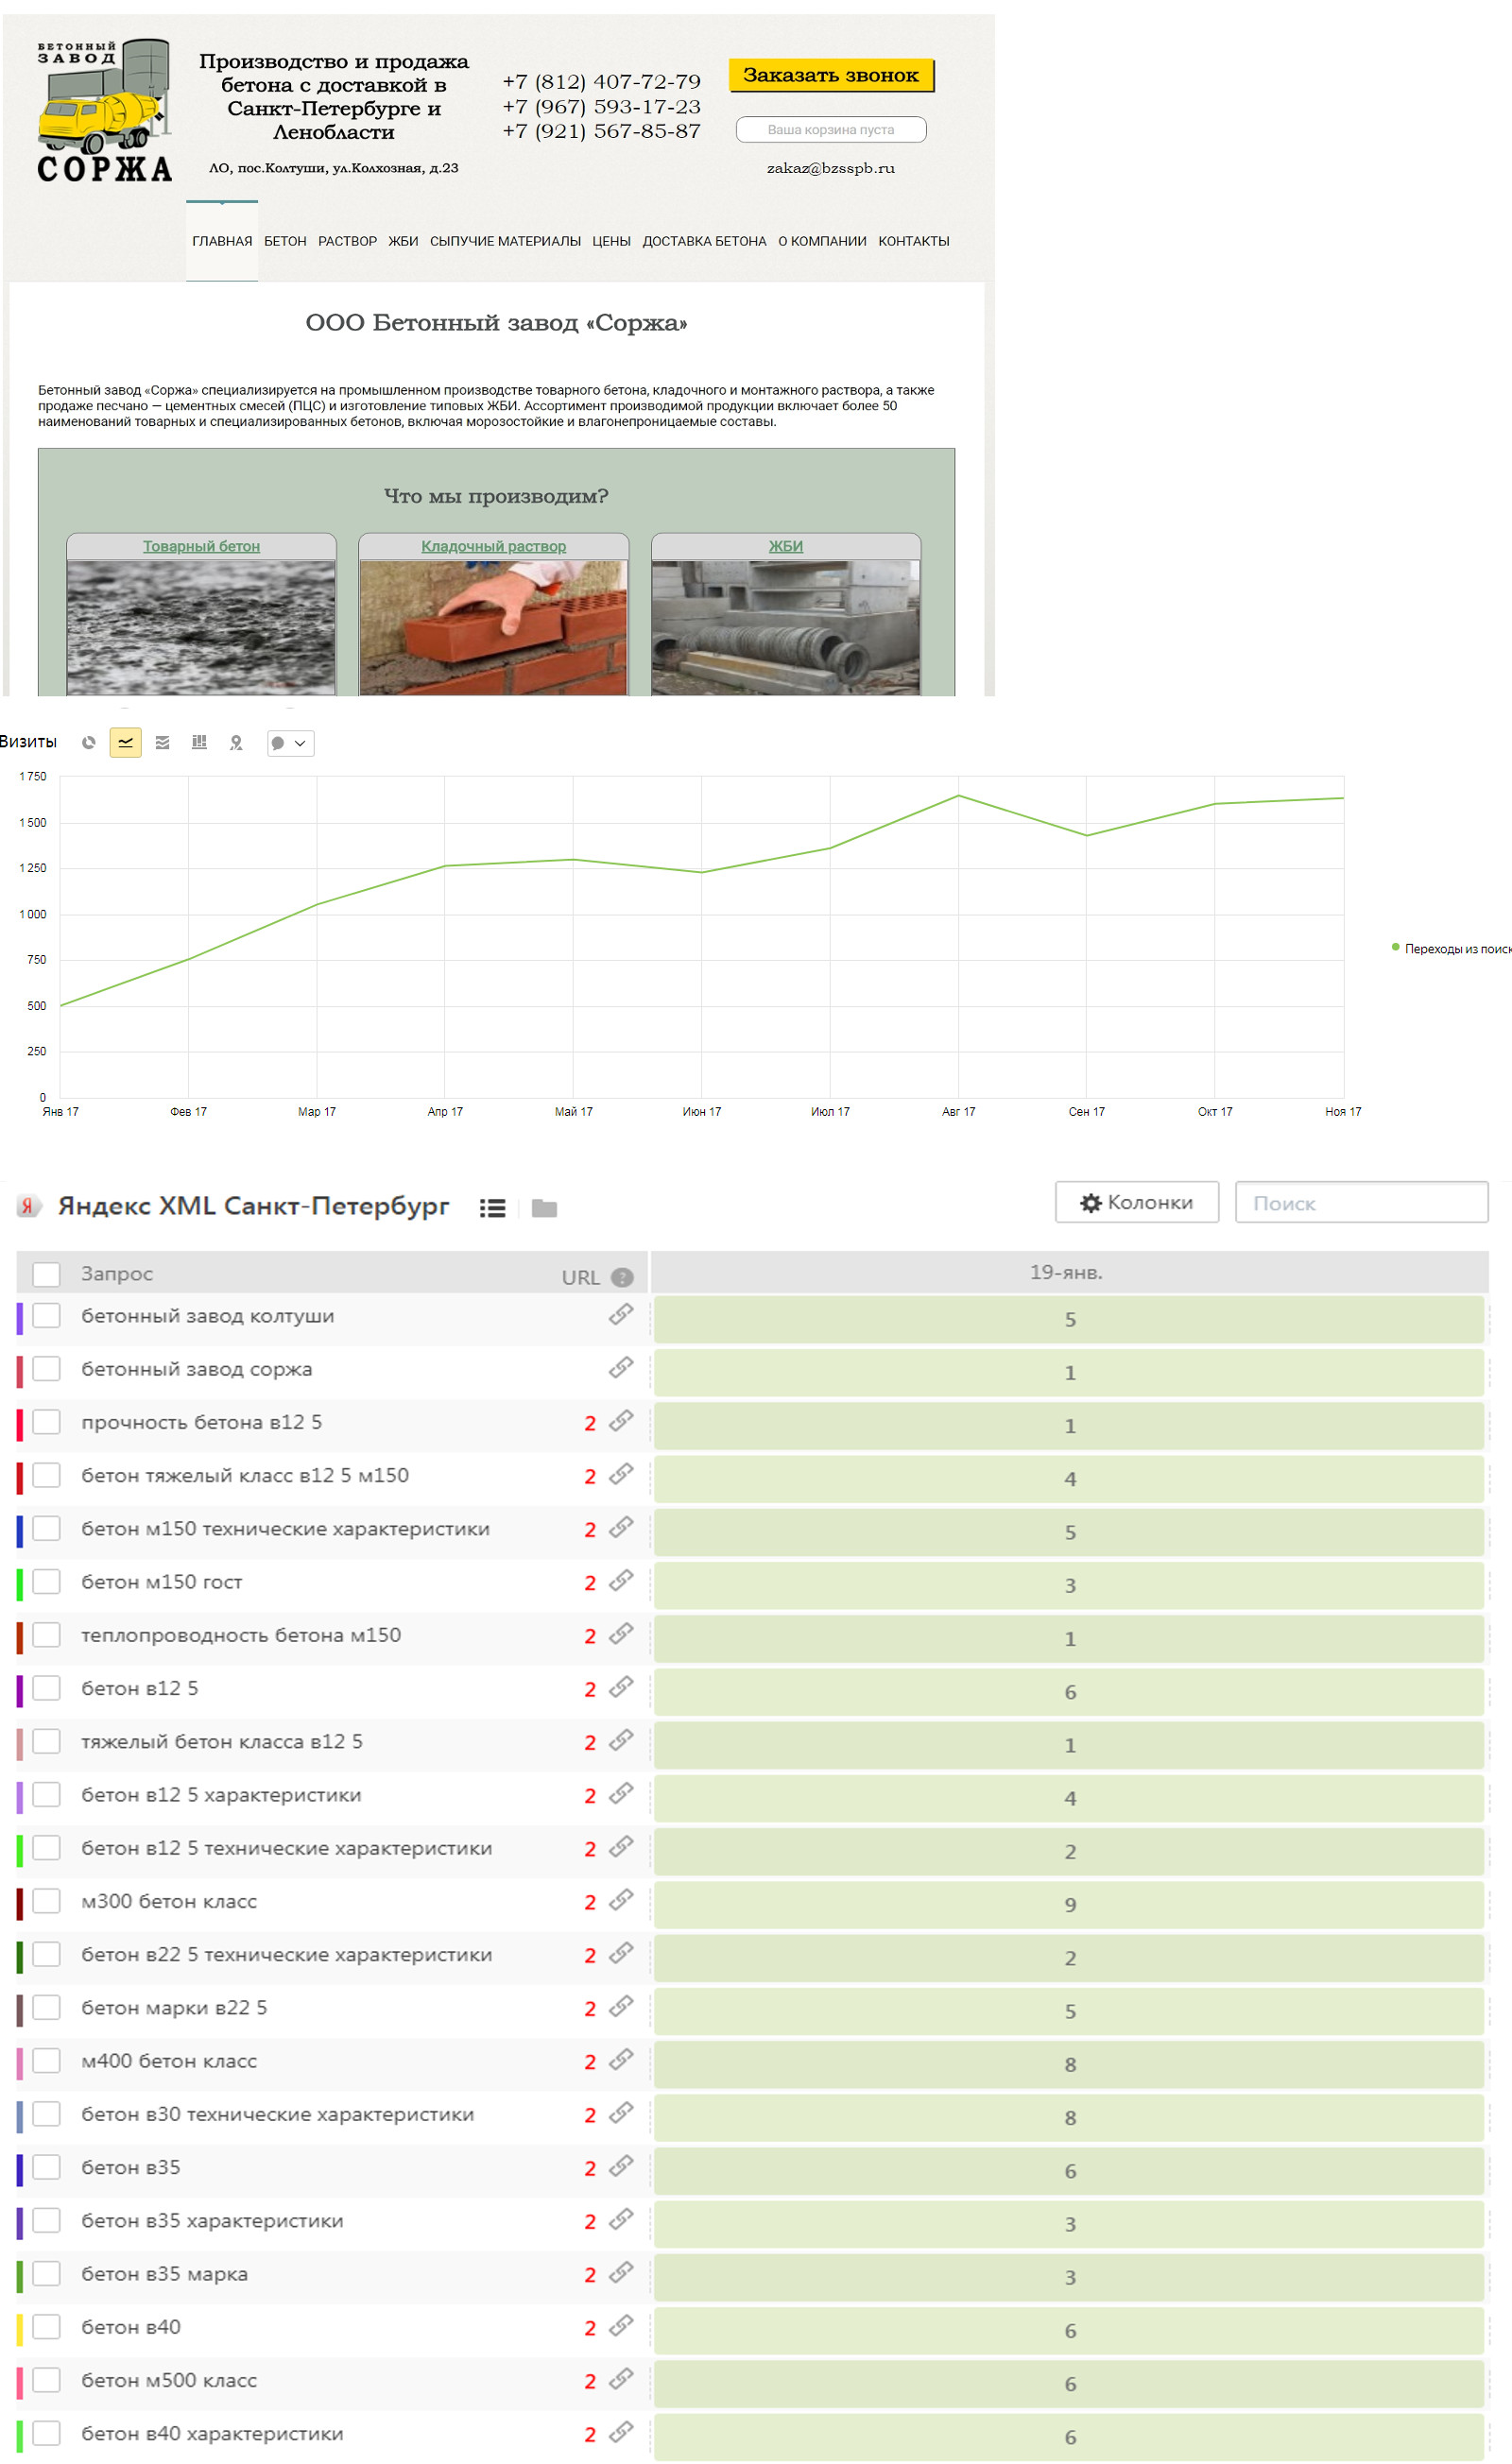Click the Yandex logo icon near the title

pos(28,1206)
